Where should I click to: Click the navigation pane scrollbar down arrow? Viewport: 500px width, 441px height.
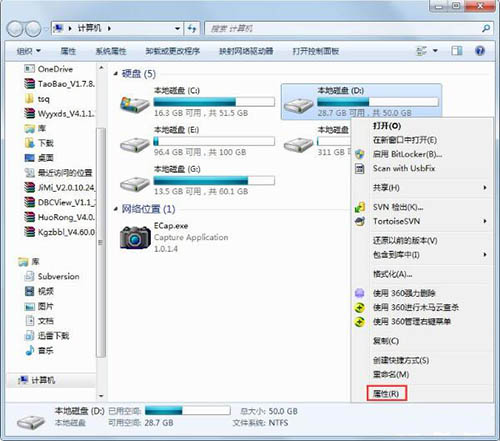[x=101, y=396]
